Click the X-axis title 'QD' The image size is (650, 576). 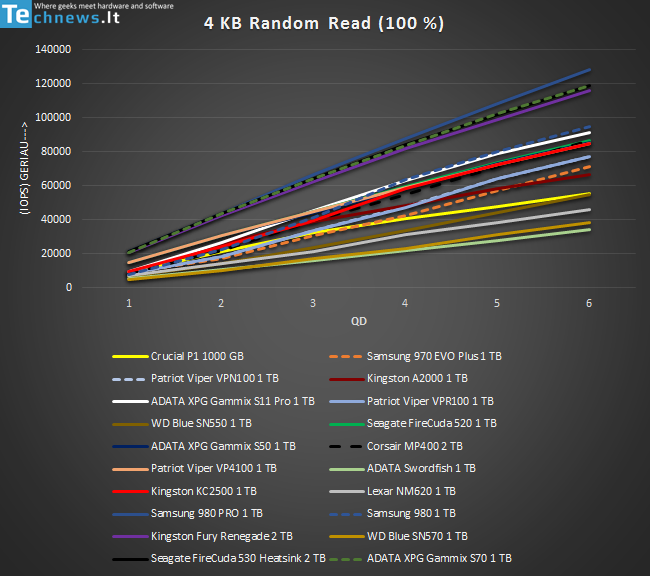click(x=359, y=321)
